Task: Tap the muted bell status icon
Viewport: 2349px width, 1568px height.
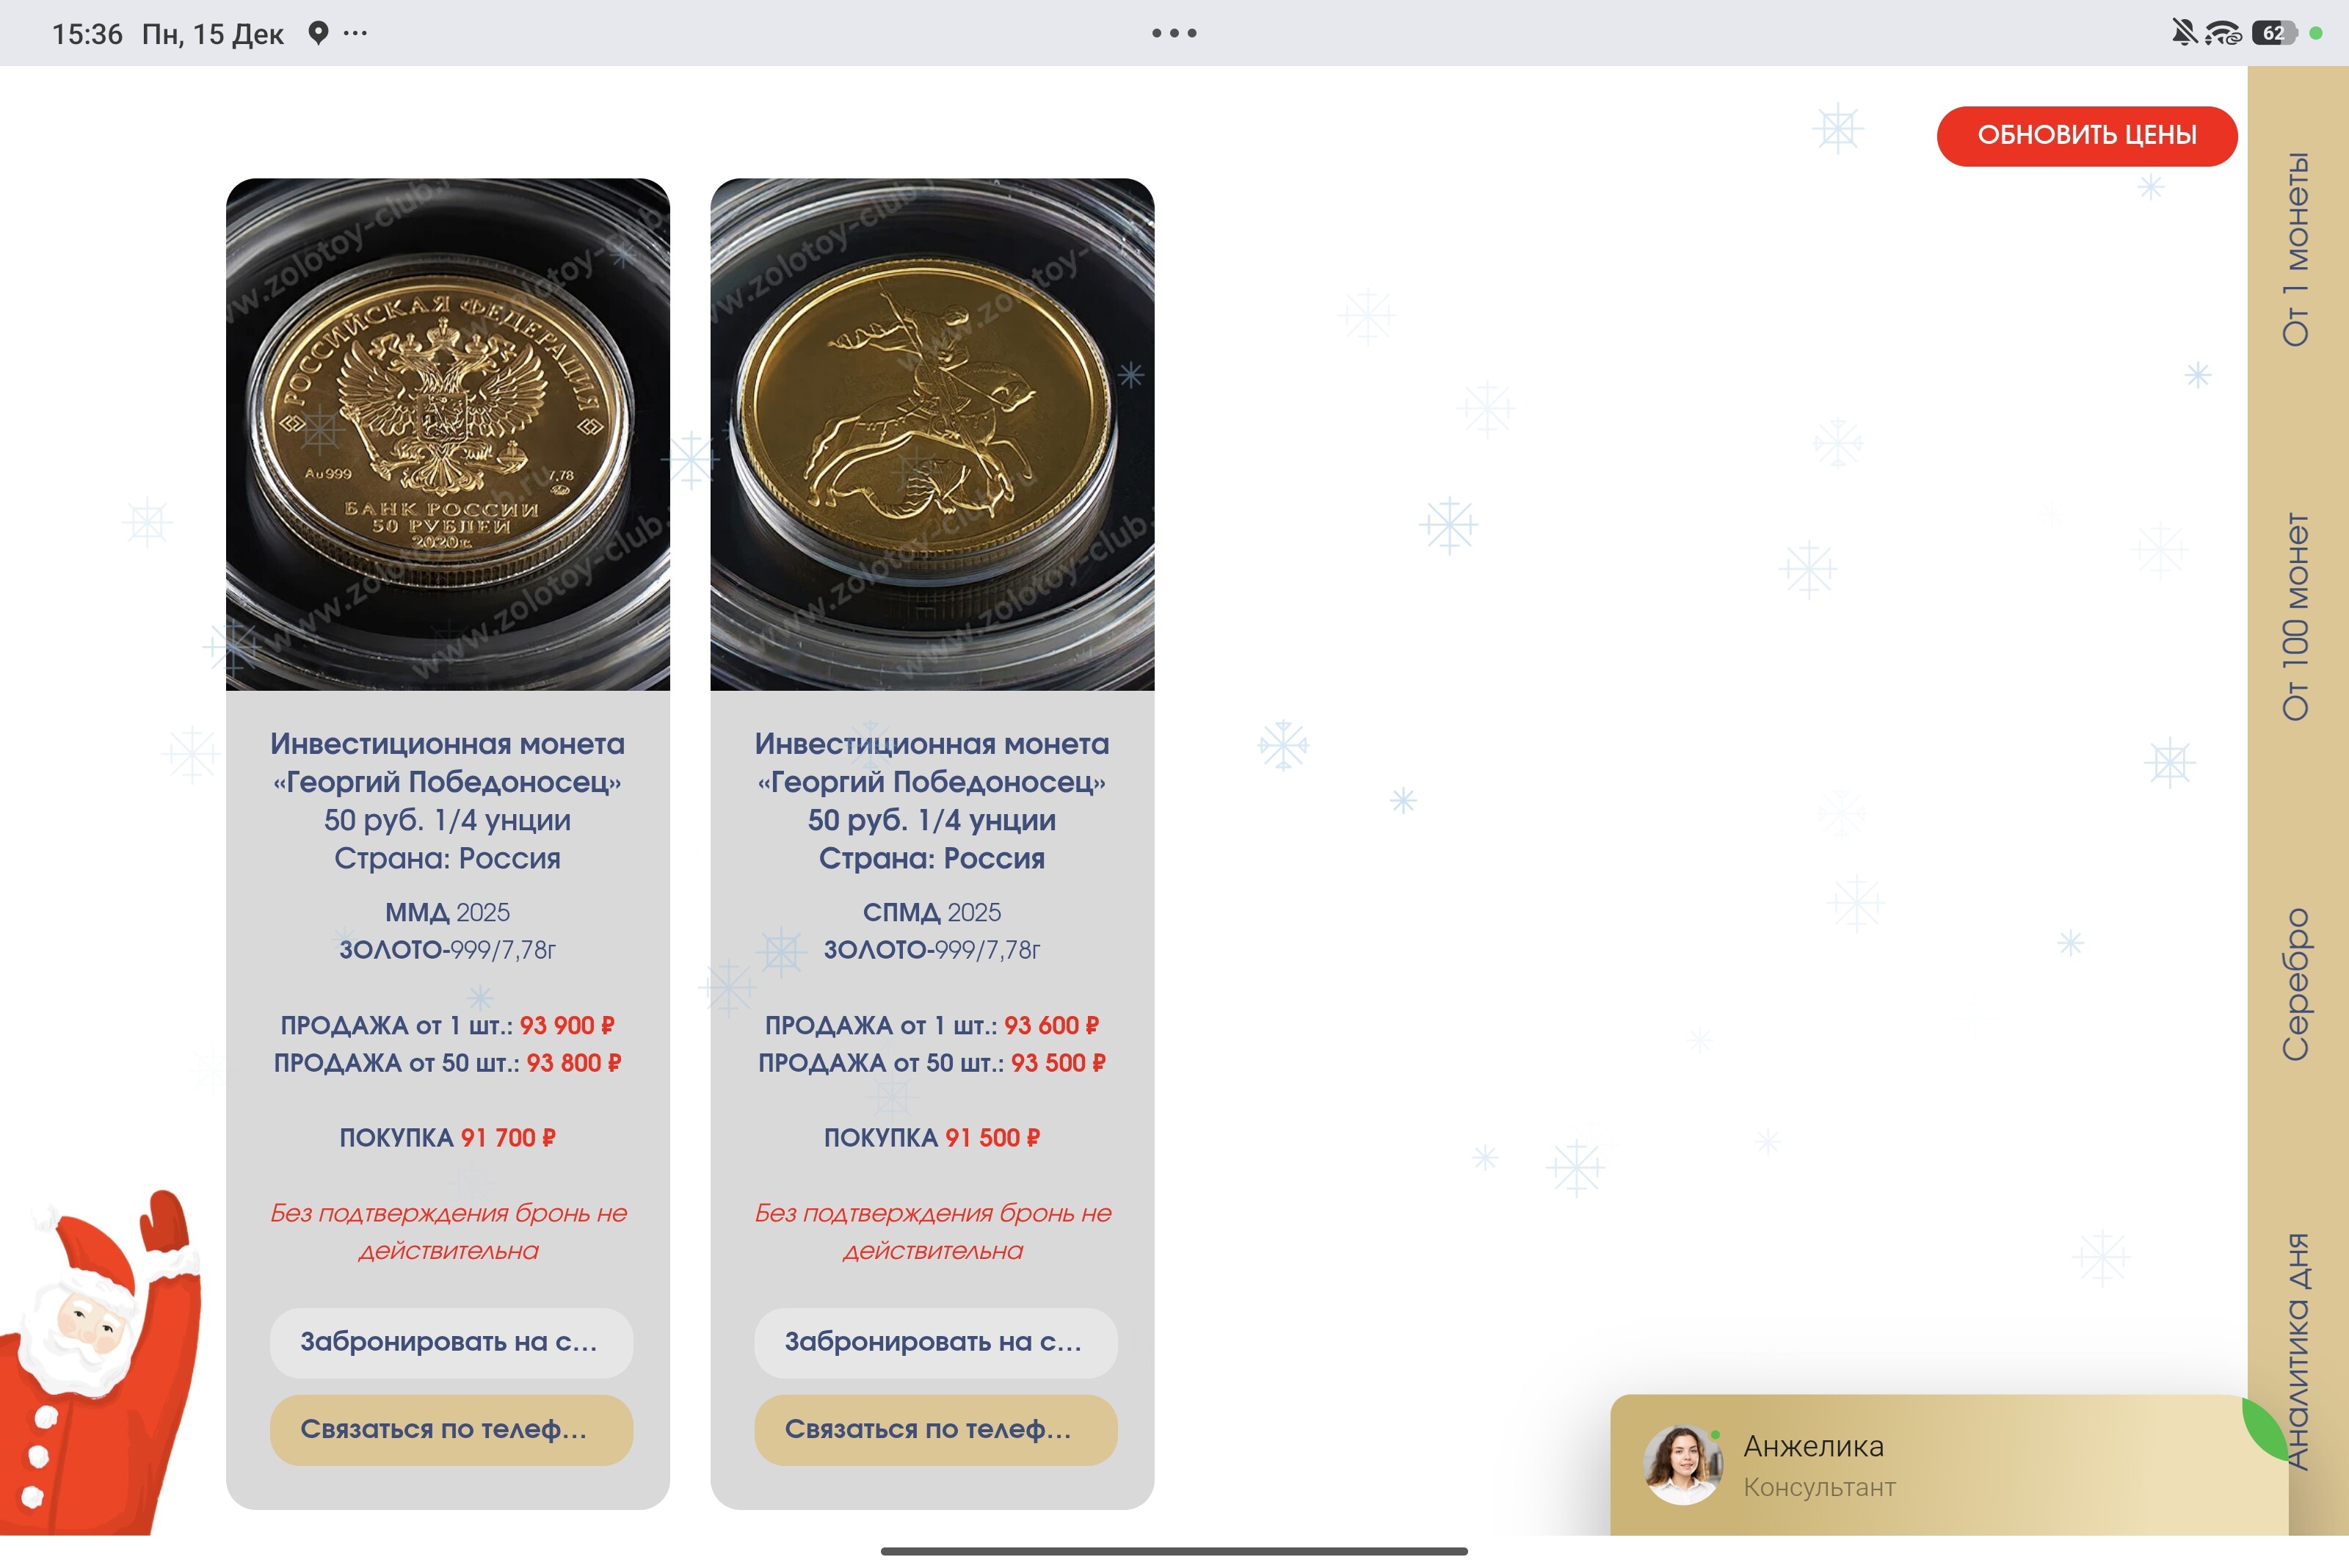Action: (x=2184, y=33)
